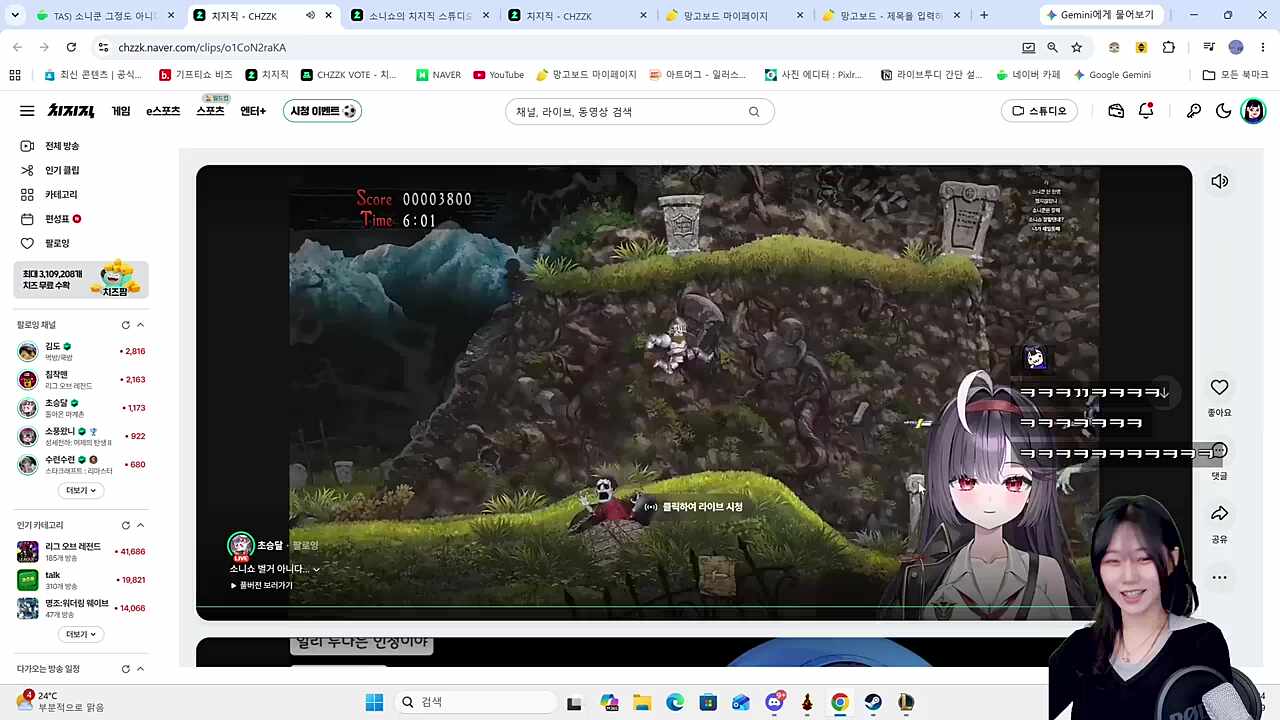Open the 치즈팜 promotional banner

(81, 279)
